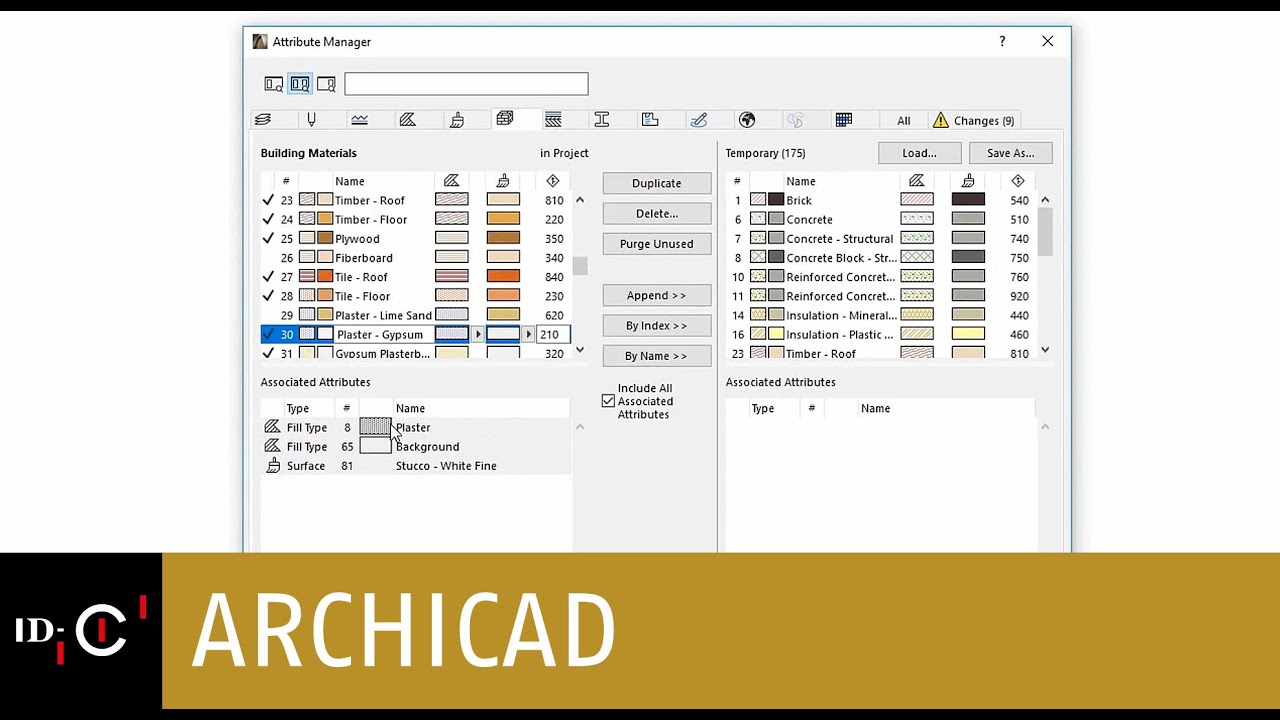Click surface color swatch of Plywood row
This screenshot has width=1280, height=720.
503,239
